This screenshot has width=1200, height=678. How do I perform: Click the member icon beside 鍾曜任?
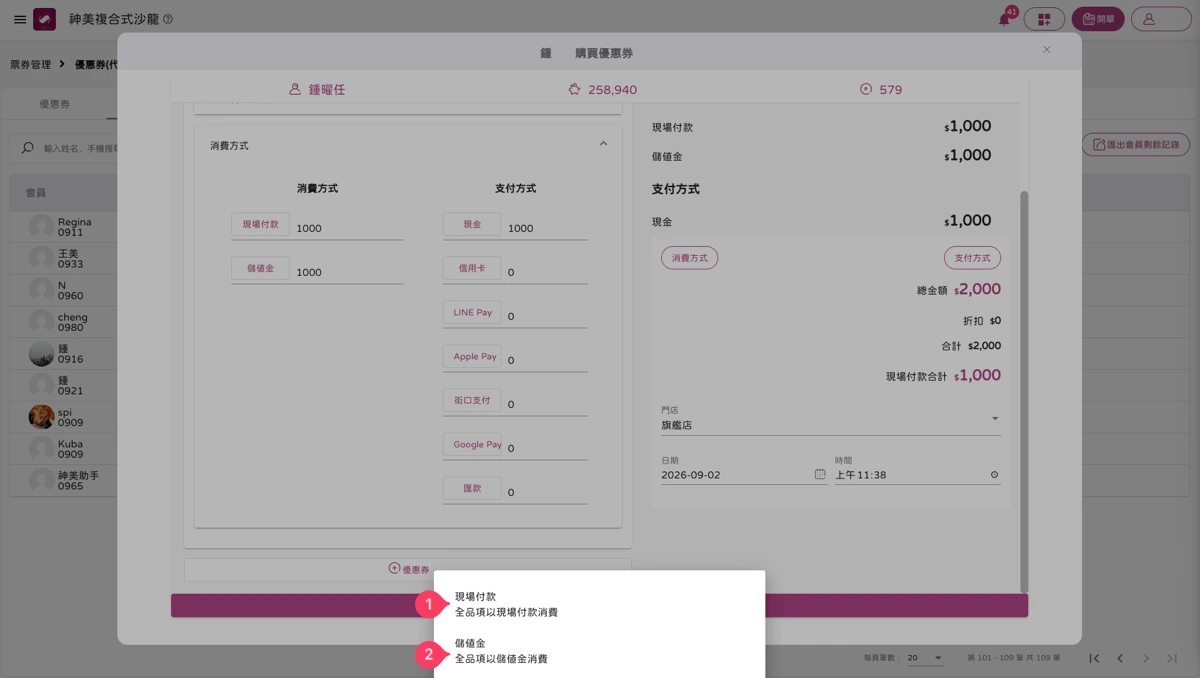click(x=295, y=89)
